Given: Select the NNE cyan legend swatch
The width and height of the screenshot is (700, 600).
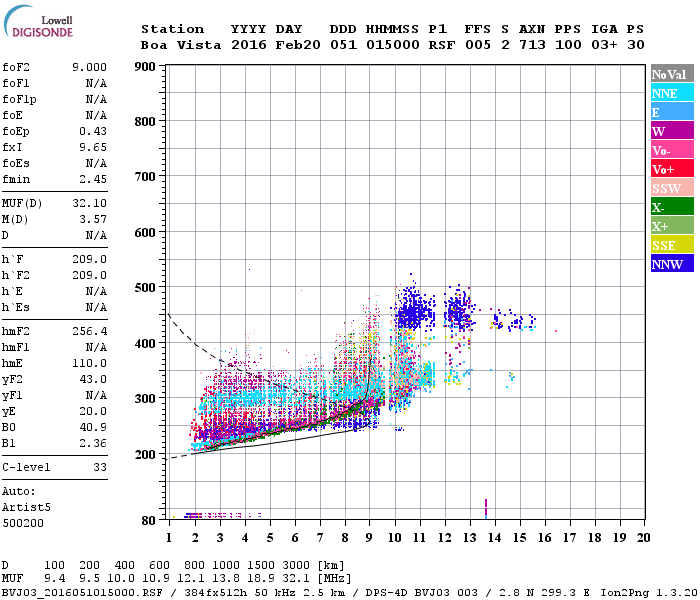Looking at the screenshot, I should click(x=672, y=93).
